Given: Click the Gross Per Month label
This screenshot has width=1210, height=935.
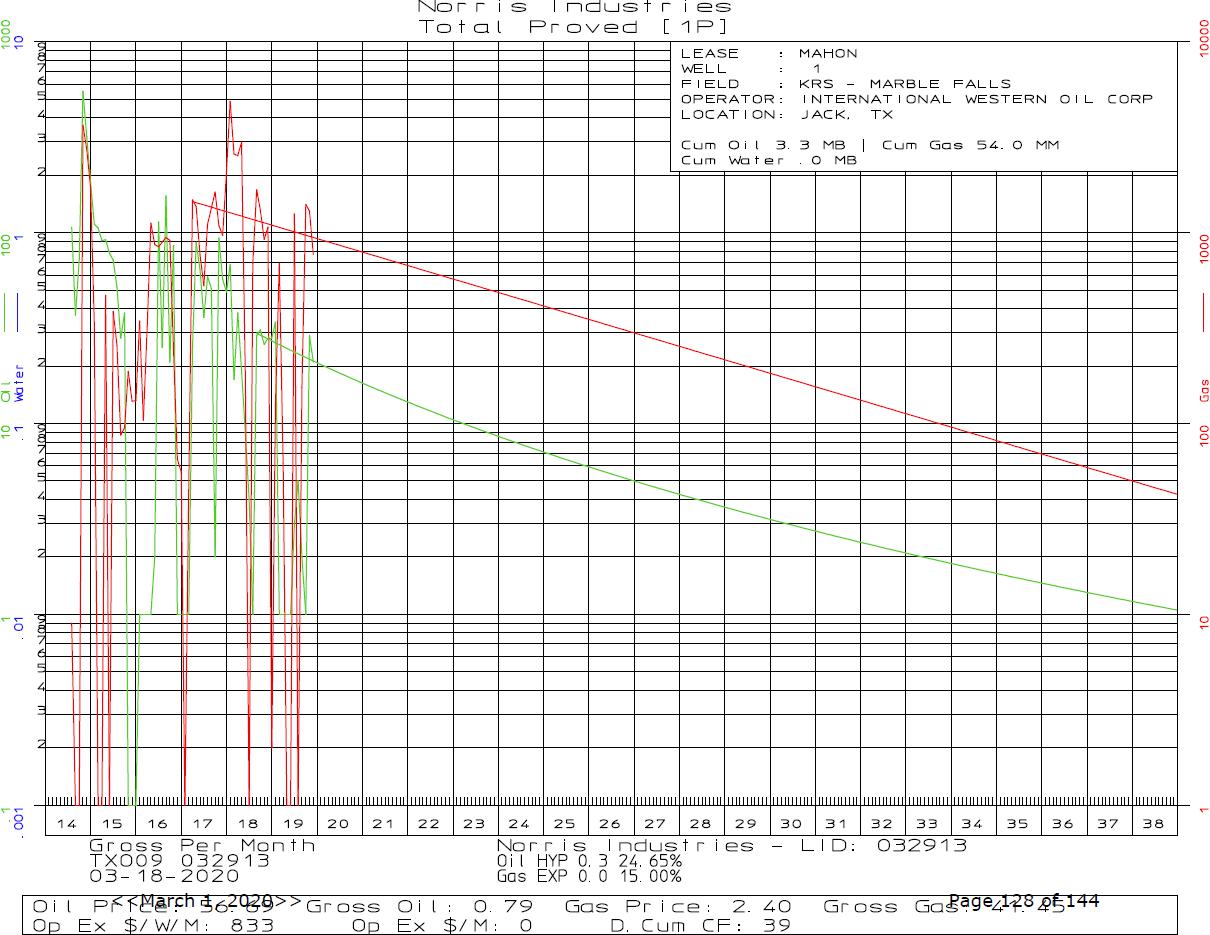Looking at the screenshot, I should point(202,845).
